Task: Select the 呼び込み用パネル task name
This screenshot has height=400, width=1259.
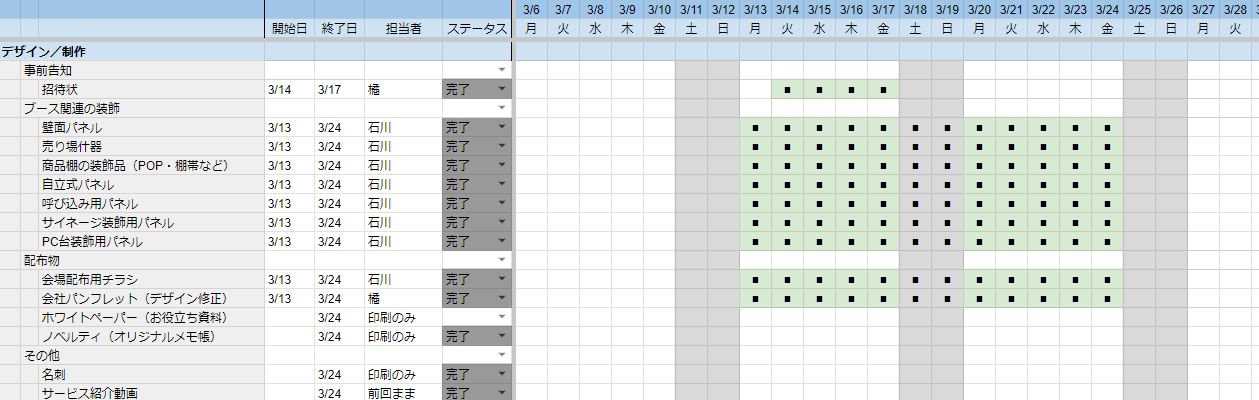Action: point(89,204)
